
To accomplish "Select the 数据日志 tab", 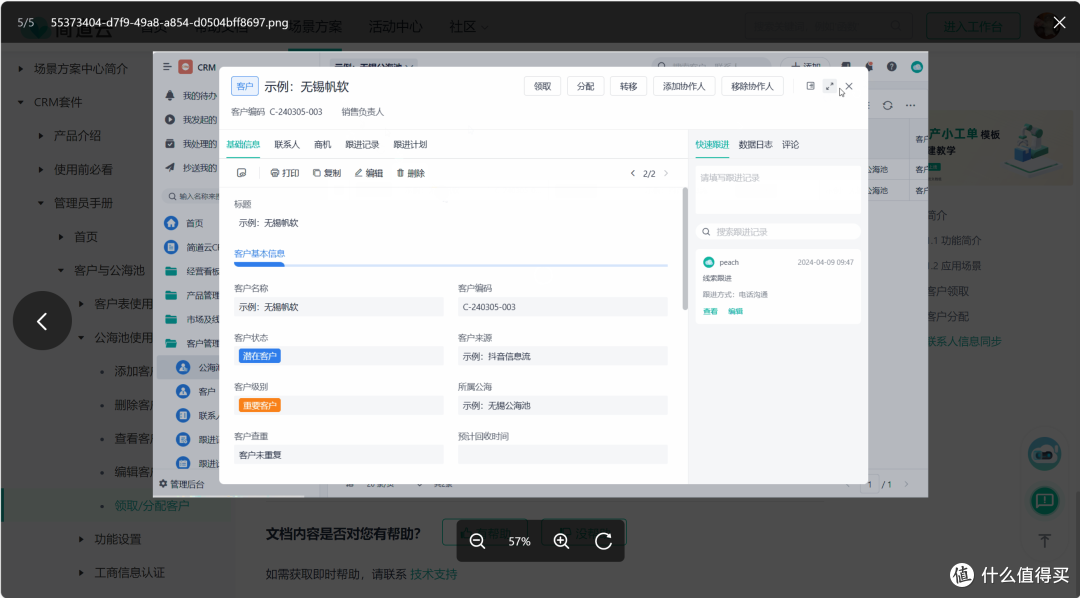I will 756,145.
